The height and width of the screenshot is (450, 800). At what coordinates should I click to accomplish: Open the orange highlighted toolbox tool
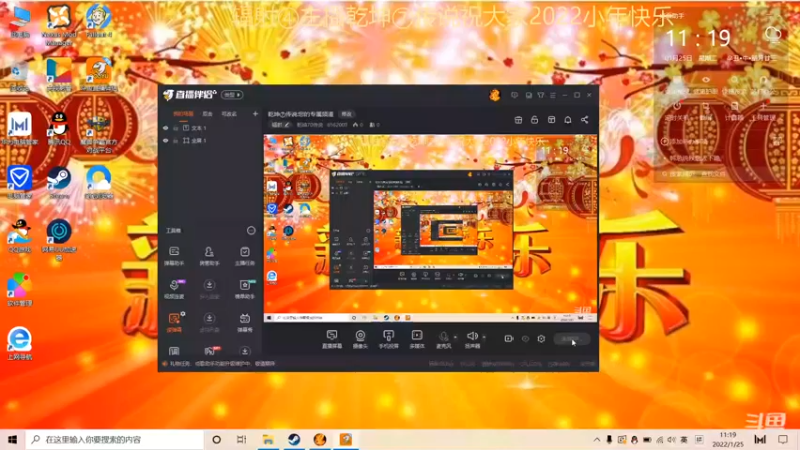[174, 322]
